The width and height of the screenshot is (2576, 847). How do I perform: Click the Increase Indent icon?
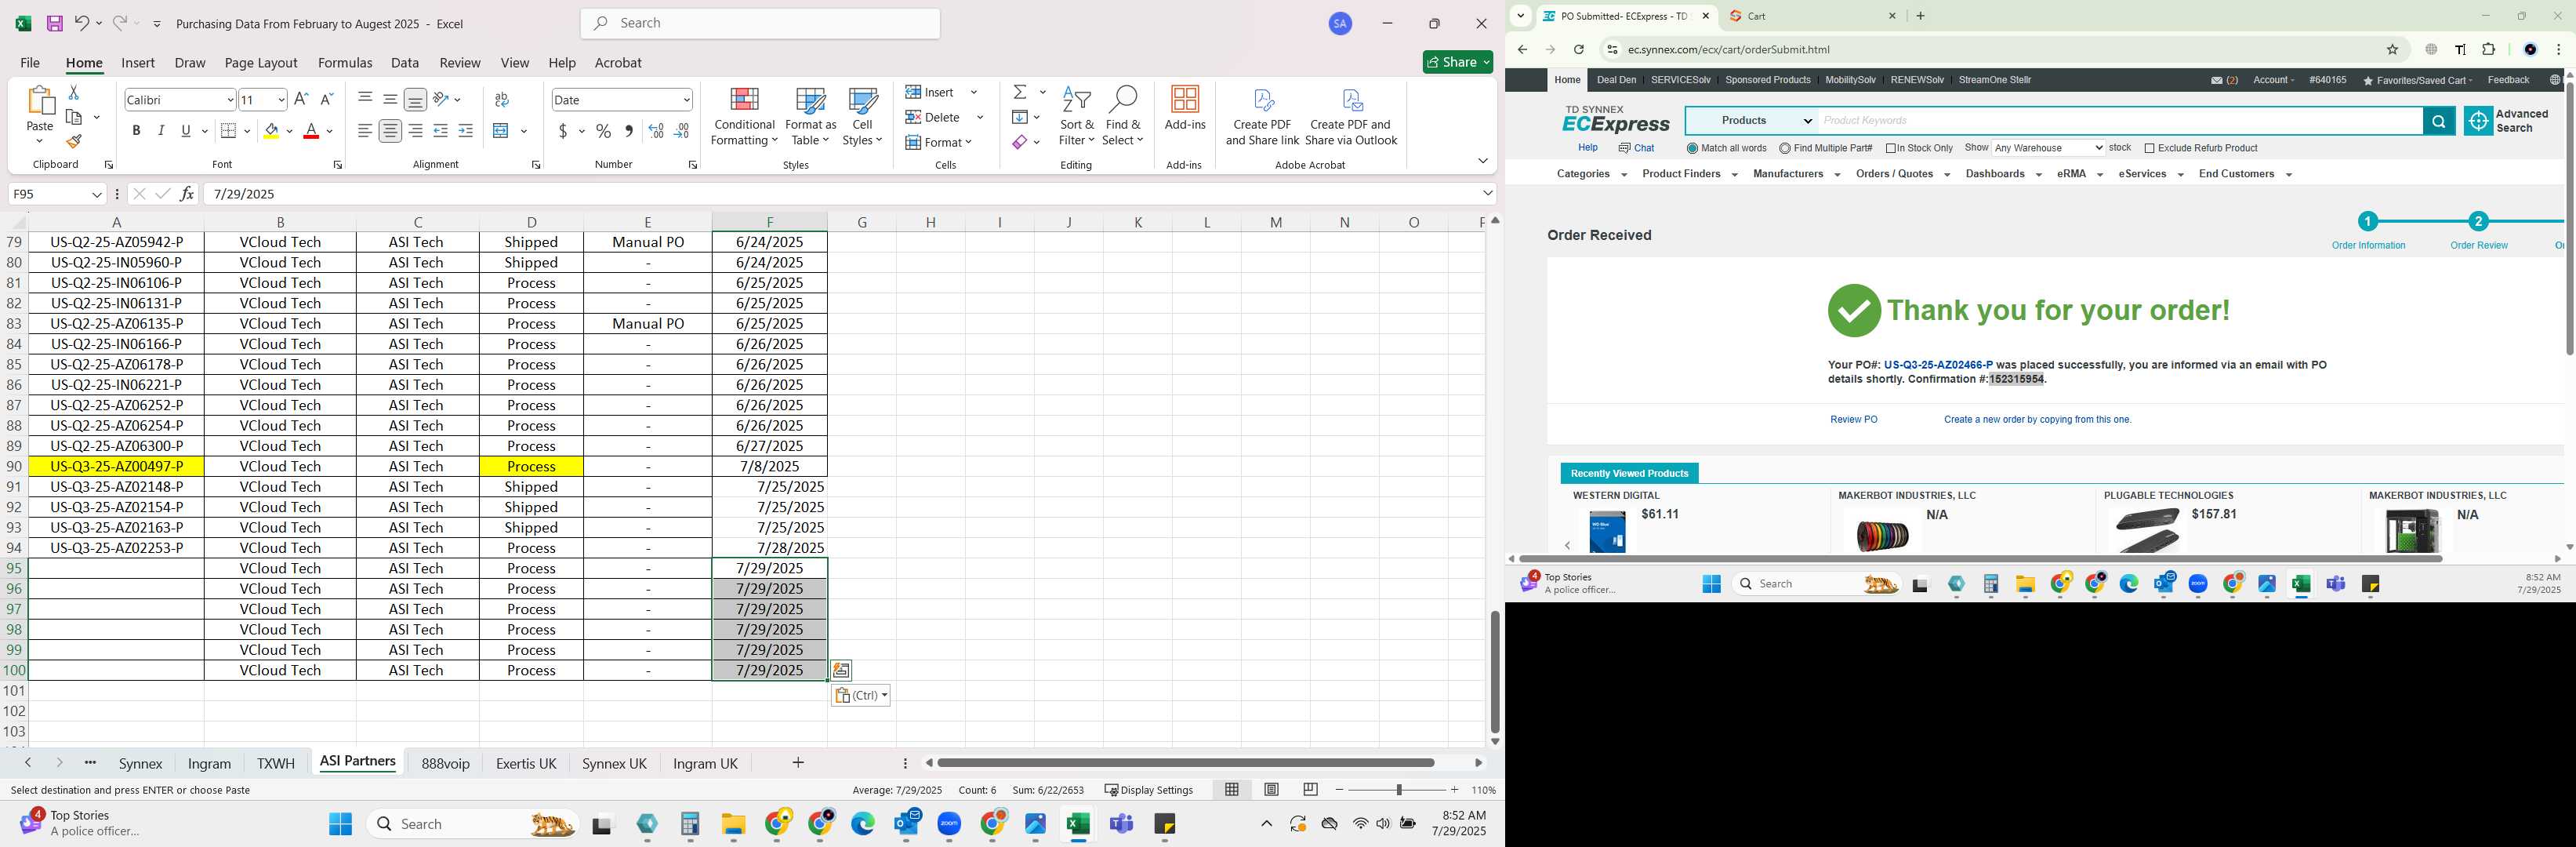click(465, 131)
